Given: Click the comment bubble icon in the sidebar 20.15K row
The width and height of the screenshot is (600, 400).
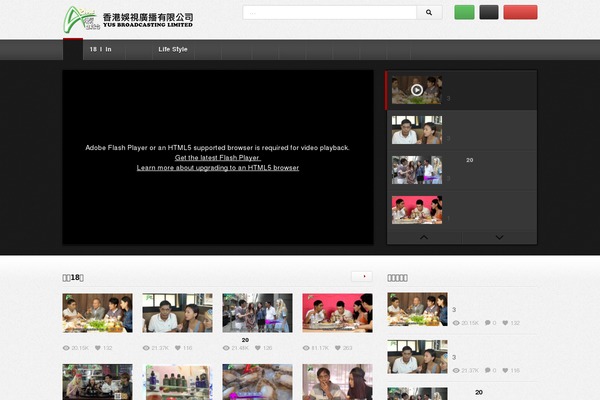Looking at the screenshot, I should coord(488,323).
